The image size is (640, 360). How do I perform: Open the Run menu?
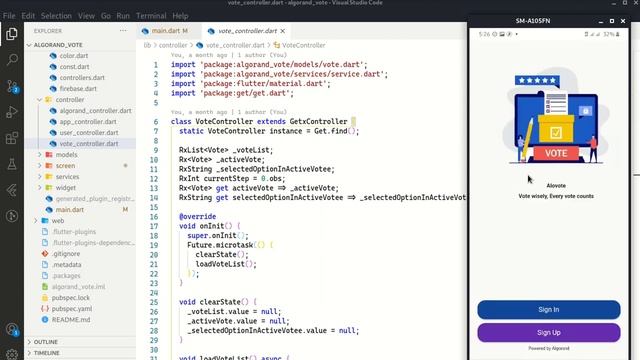(123, 16)
